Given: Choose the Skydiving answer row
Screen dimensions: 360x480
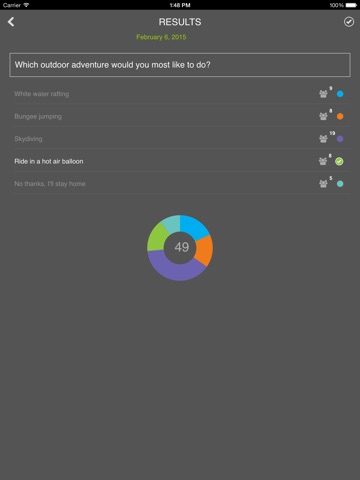Looking at the screenshot, I should [x=182, y=139].
